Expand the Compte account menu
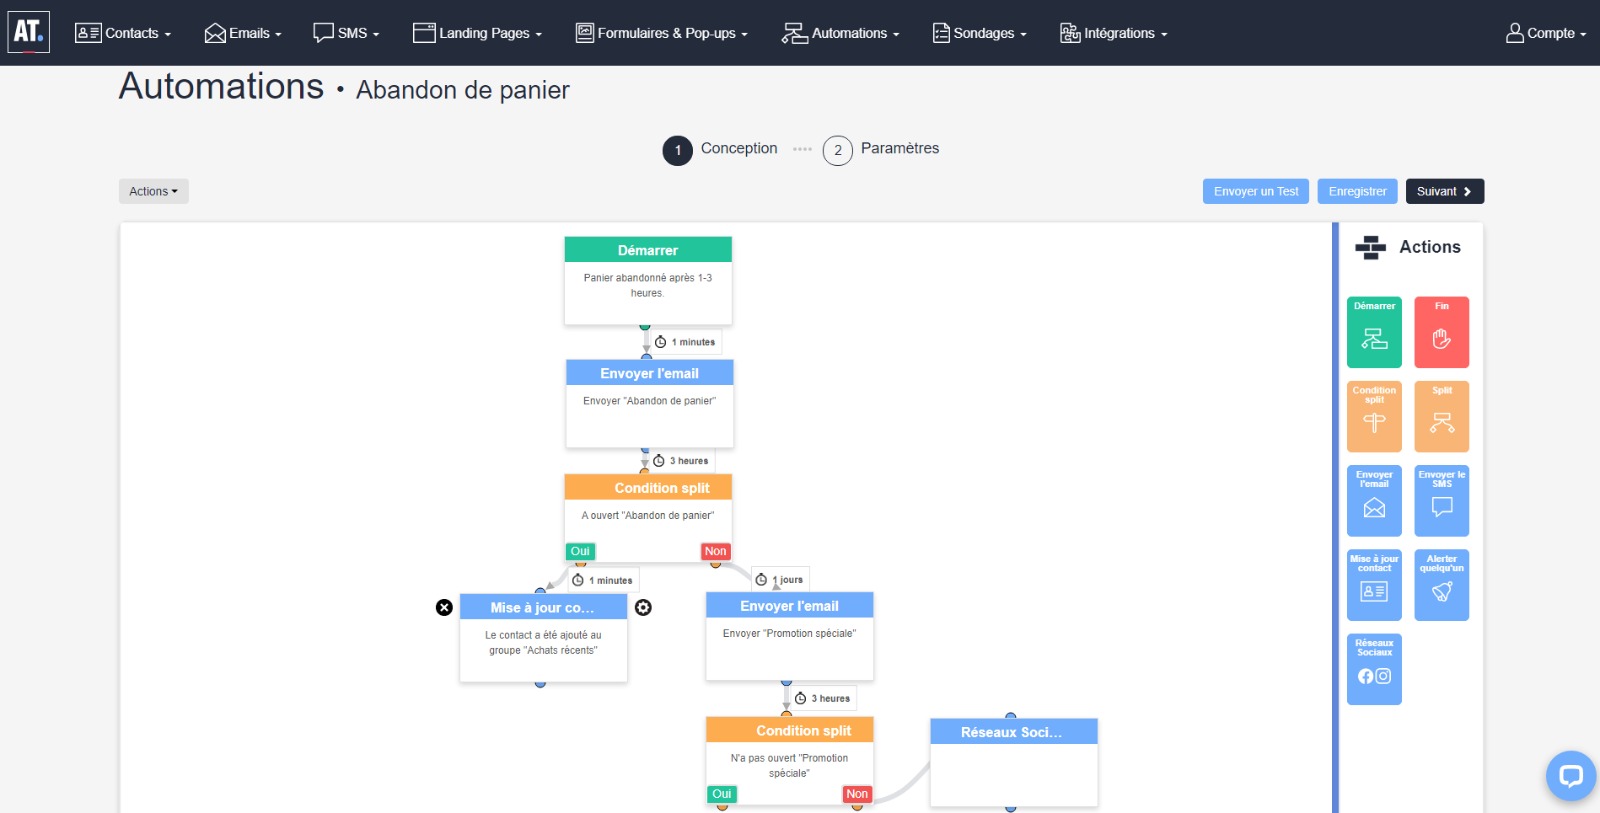This screenshot has width=1600, height=813. pos(1546,33)
